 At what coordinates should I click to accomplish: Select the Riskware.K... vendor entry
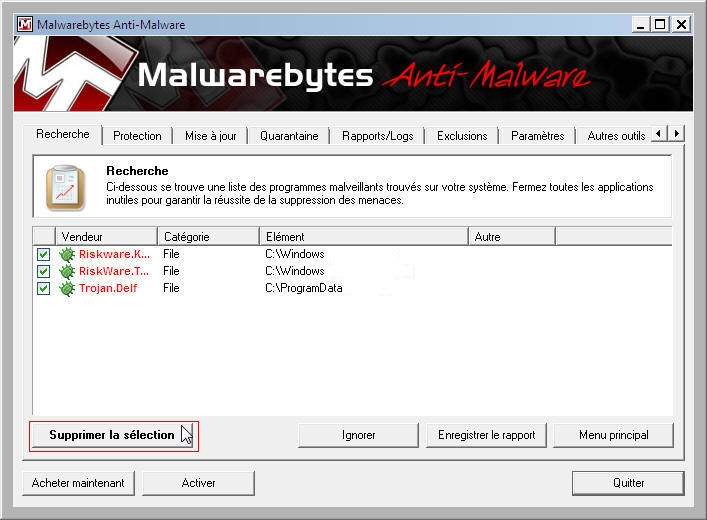pos(114,254)
